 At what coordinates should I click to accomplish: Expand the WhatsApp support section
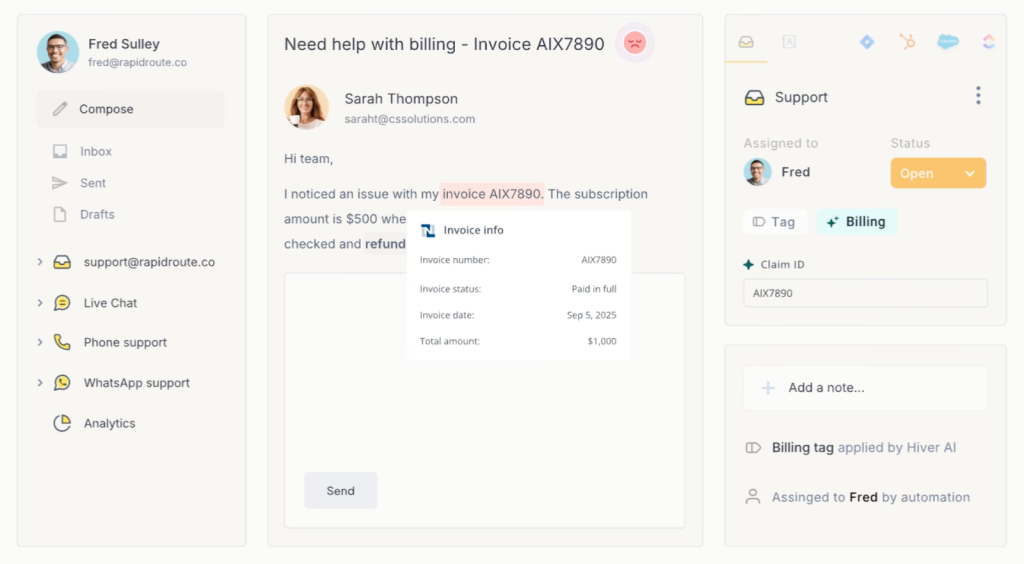pyautogui.click(x=40, y=383)
